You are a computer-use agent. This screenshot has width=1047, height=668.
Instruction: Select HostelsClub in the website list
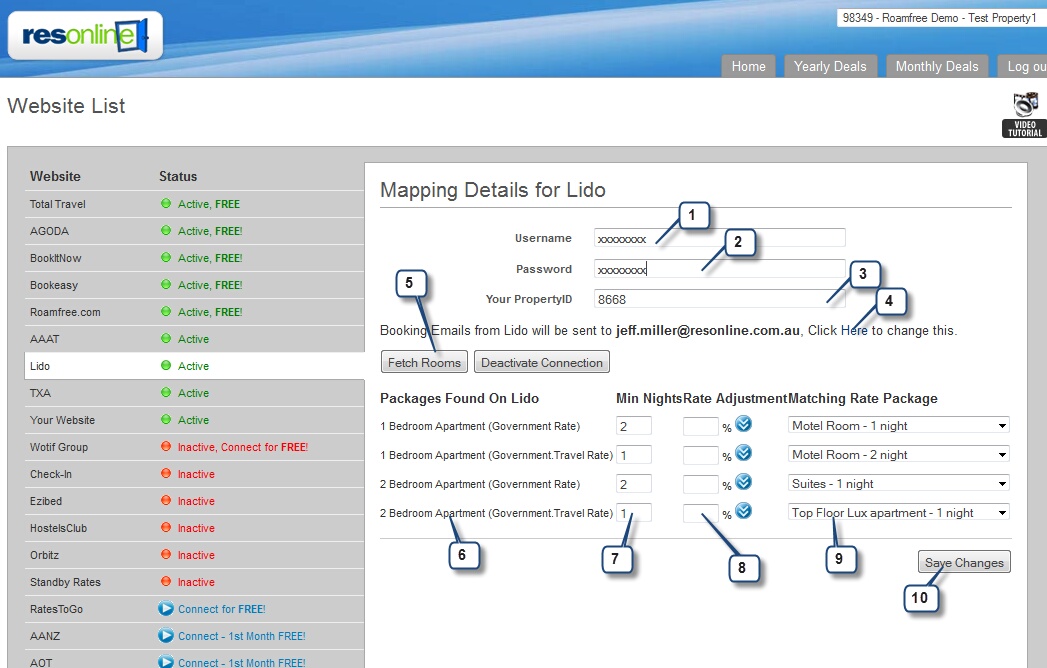(x=194, y=528)
